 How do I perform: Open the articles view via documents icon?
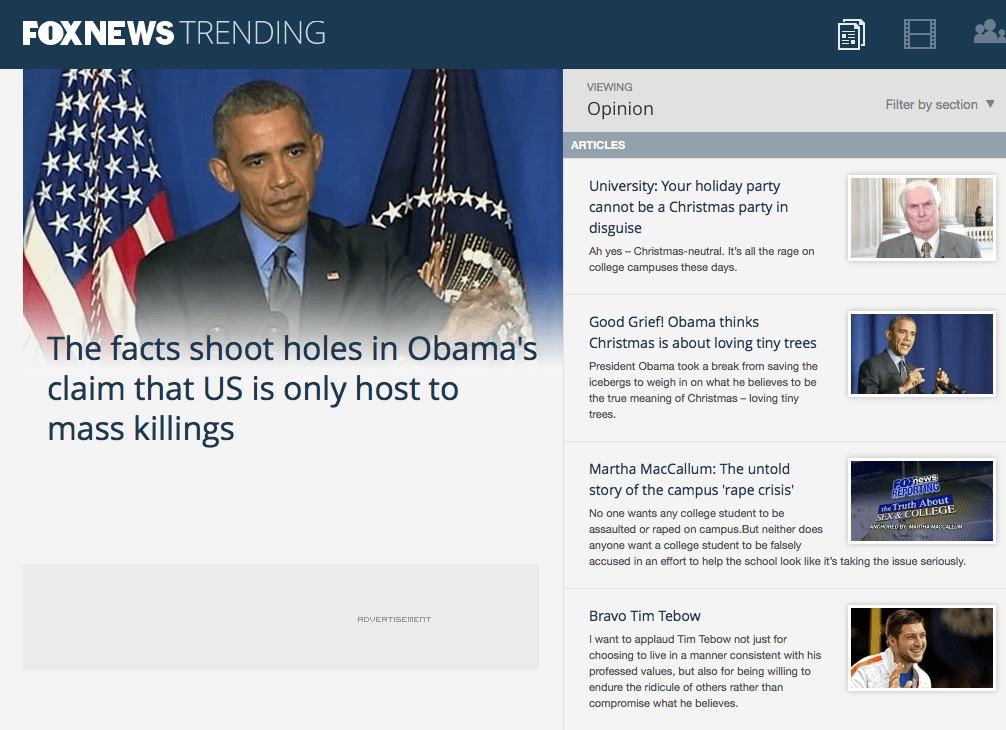[x=851, y=33]
